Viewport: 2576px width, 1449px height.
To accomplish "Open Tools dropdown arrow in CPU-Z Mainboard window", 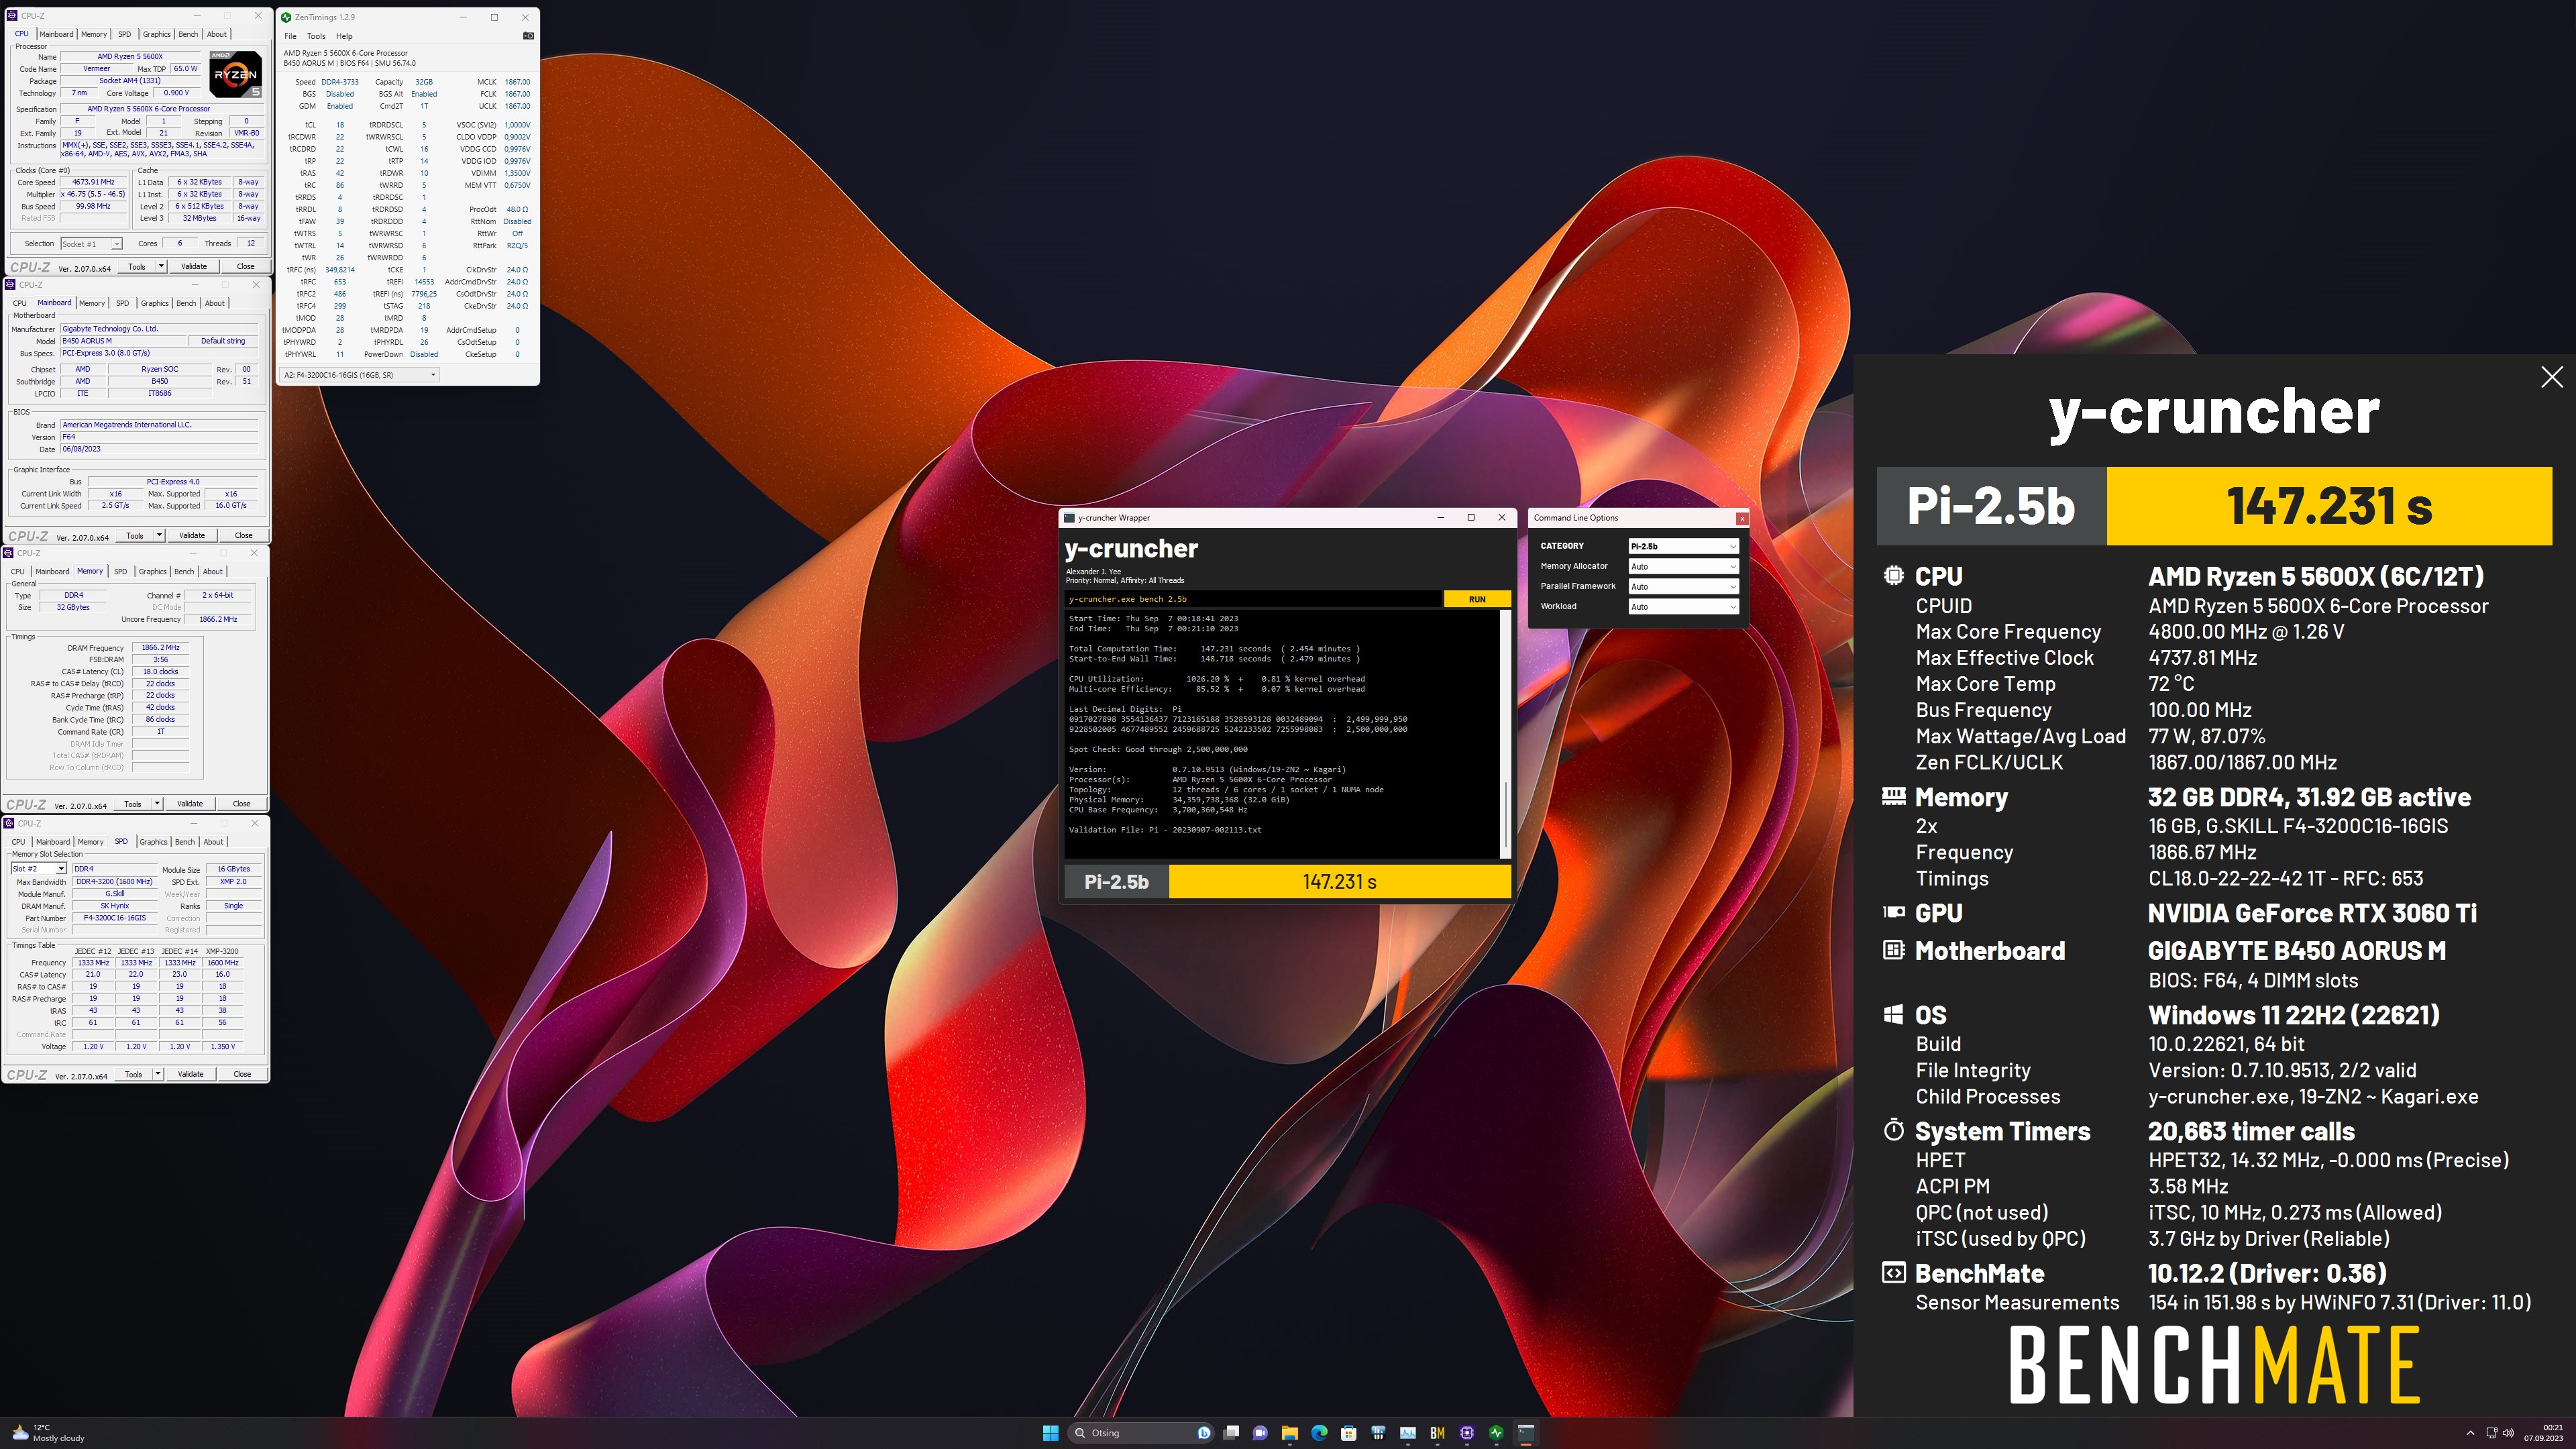I will tap(159, 536).
